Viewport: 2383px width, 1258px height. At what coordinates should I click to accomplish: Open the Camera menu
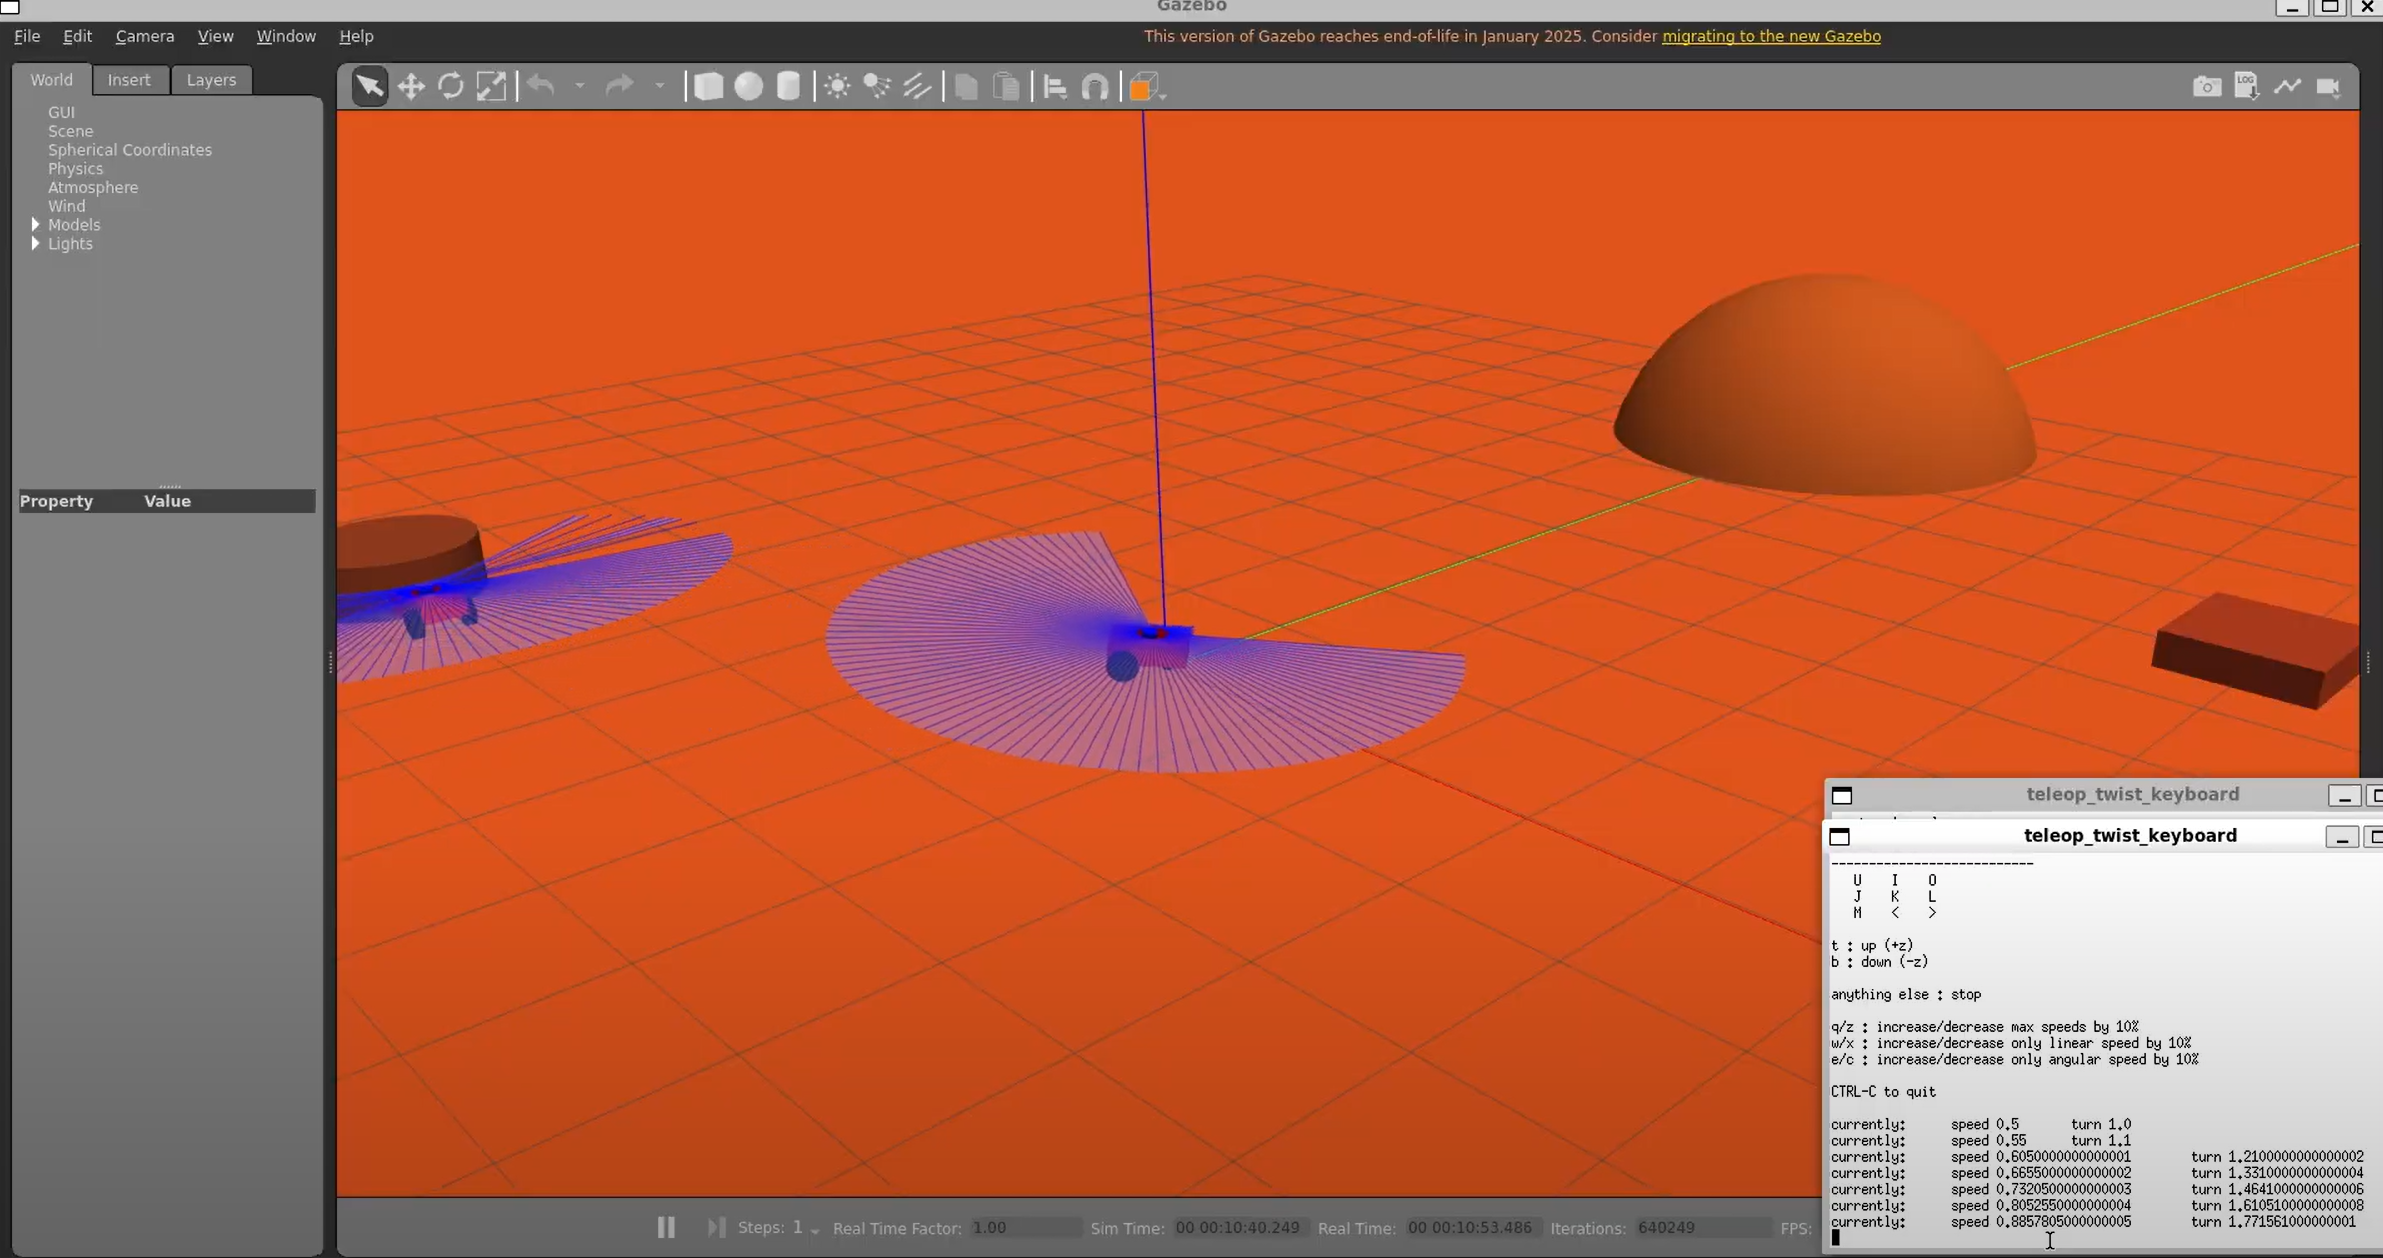tap(144, 36)
